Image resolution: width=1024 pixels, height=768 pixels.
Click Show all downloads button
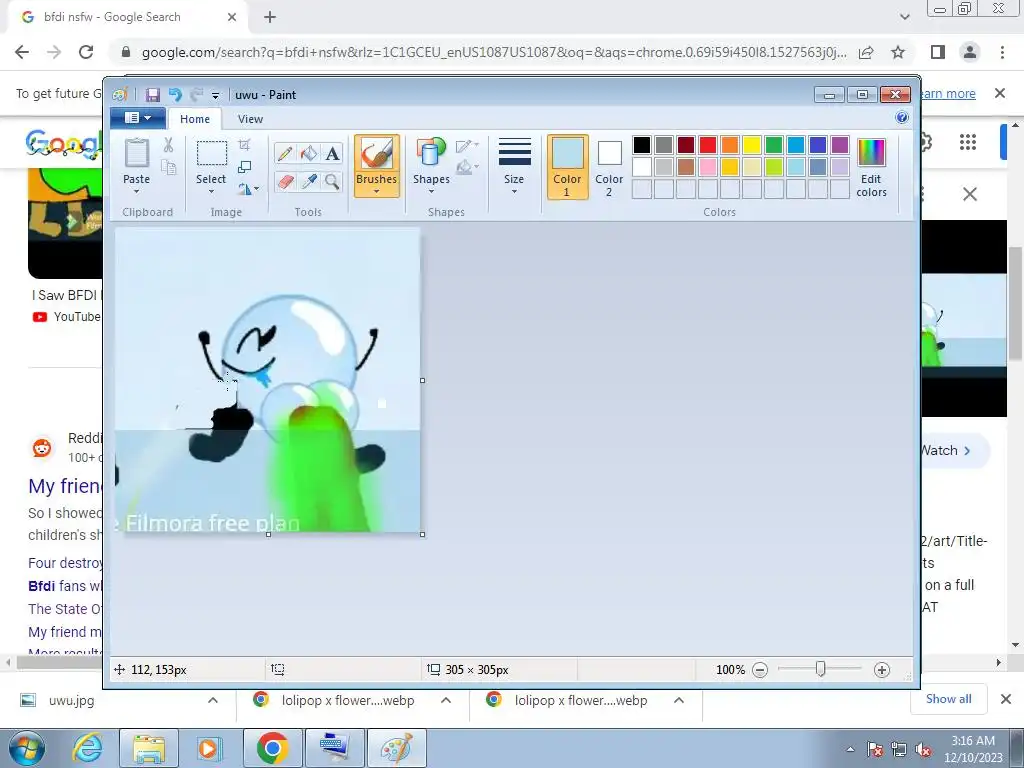coord(948,699)
